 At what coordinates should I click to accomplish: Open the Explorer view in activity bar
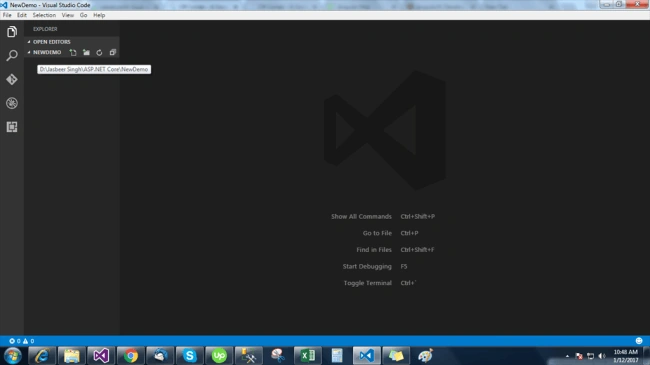12,32
